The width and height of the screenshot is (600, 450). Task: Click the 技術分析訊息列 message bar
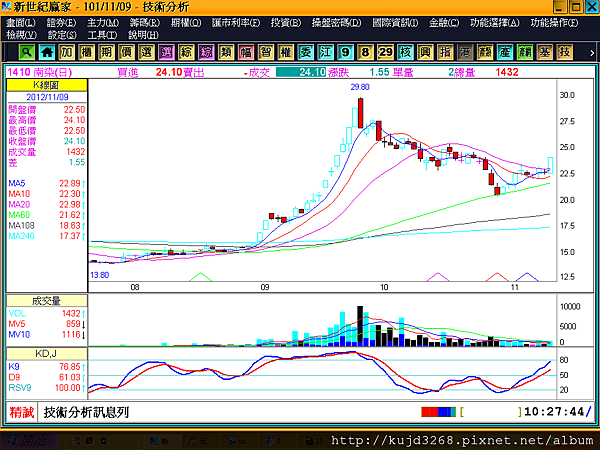(x=86, y=412)
